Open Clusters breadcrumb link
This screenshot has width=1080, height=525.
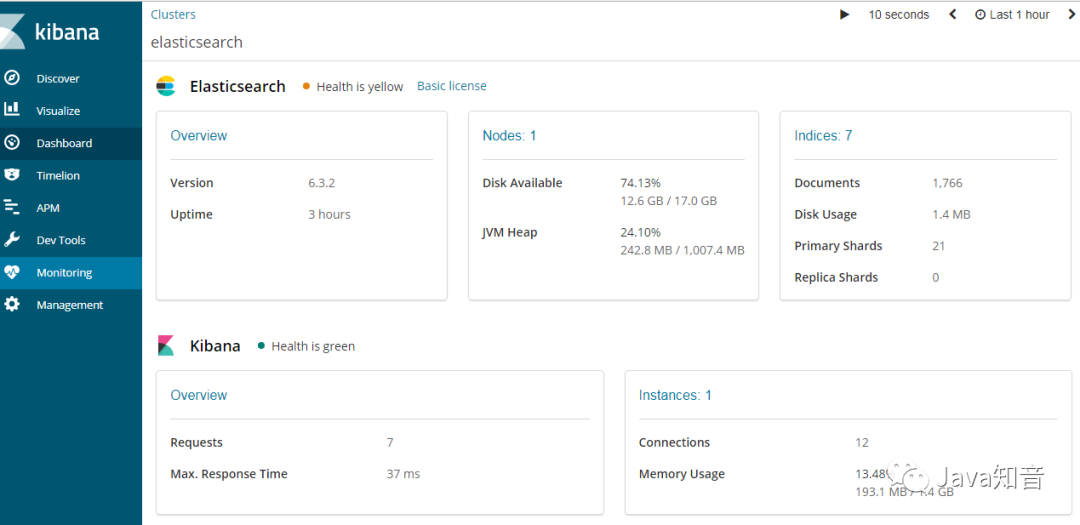pyautogui.click(x=173, y=14)
